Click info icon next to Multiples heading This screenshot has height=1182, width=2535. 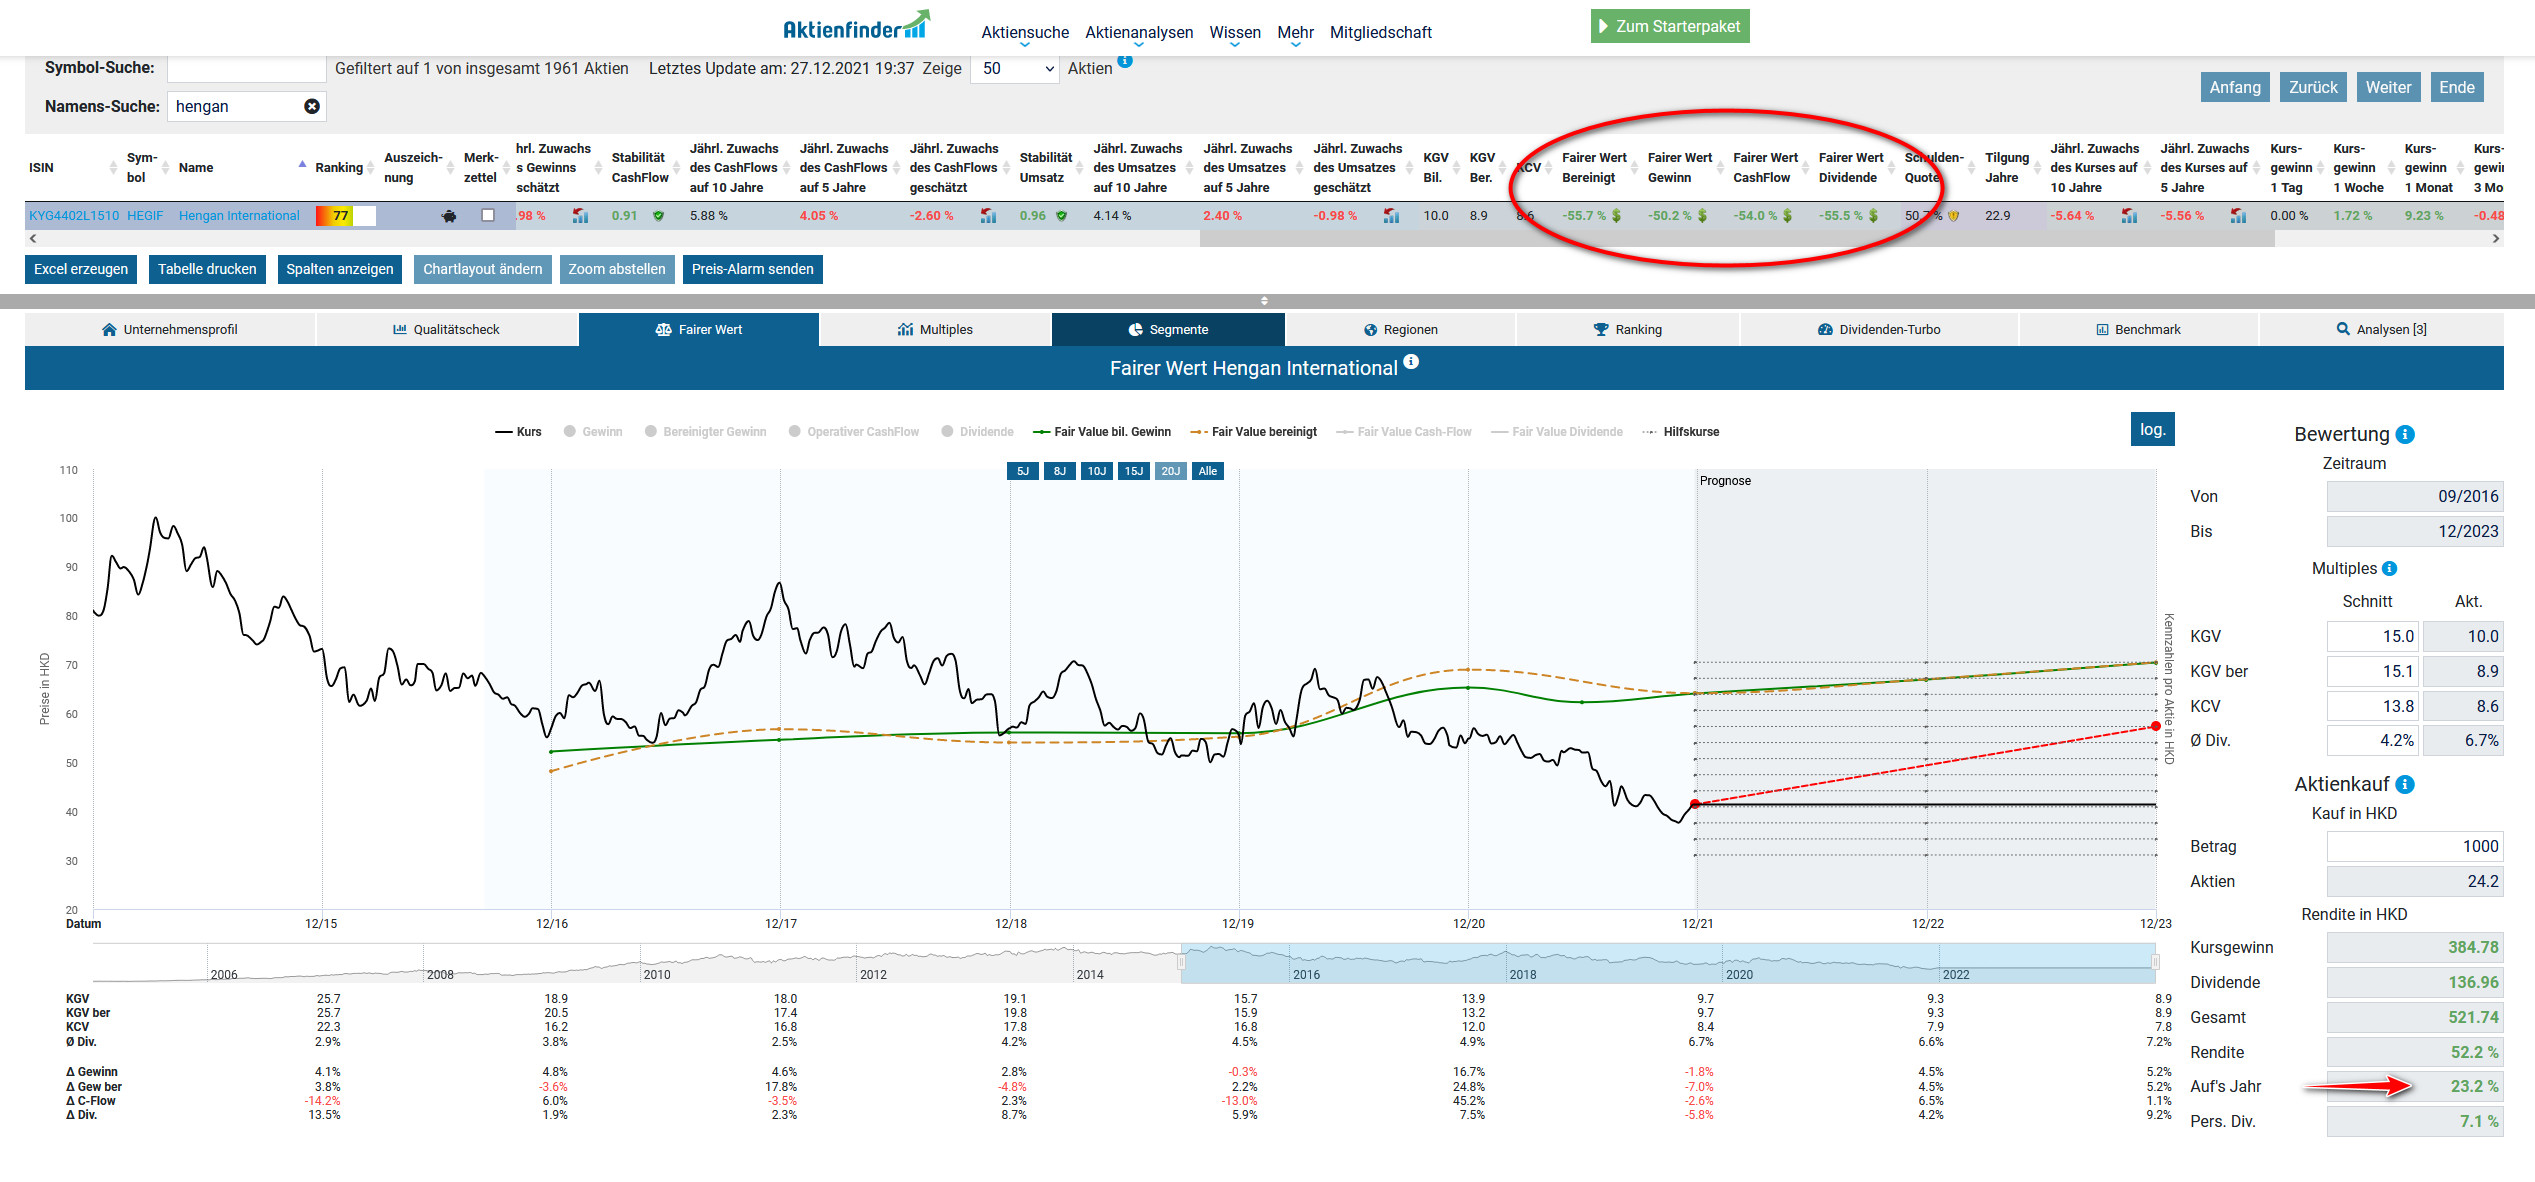pos(2390,568)
